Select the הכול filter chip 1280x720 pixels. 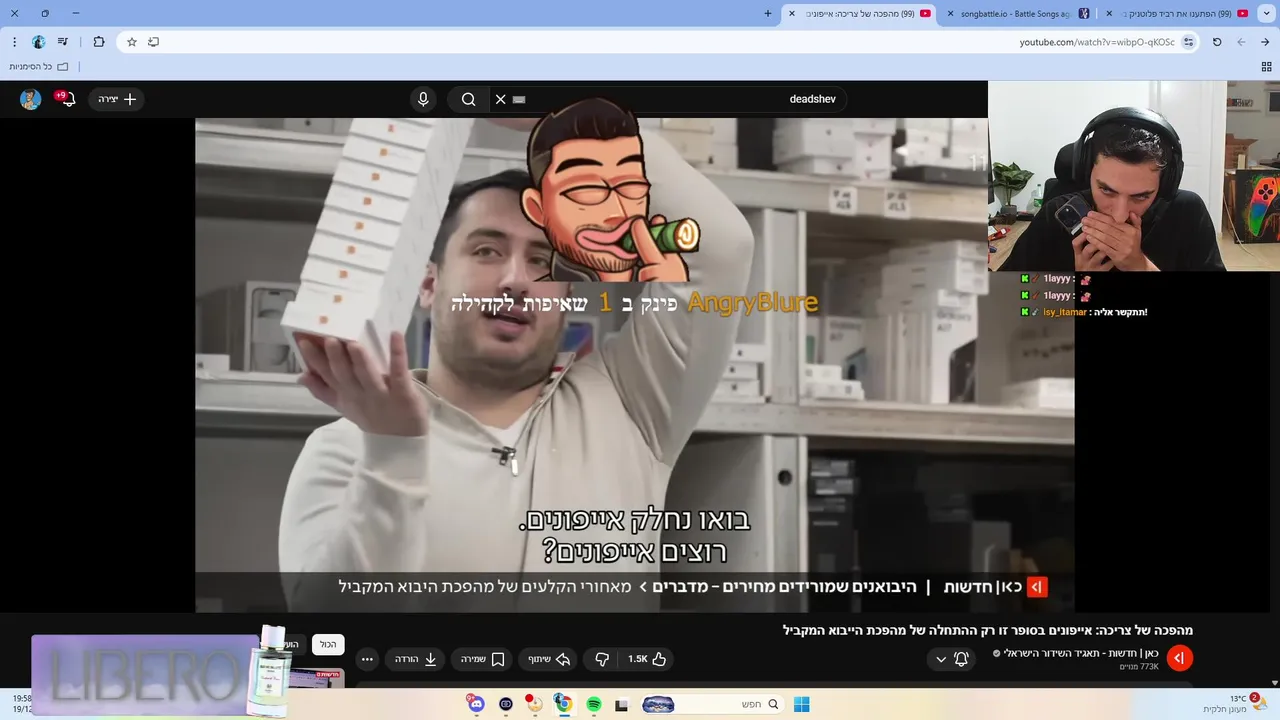[328, 645]
